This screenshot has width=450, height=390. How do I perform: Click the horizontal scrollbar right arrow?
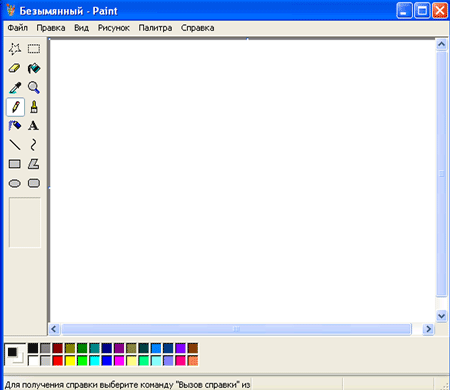pos(428,329)
